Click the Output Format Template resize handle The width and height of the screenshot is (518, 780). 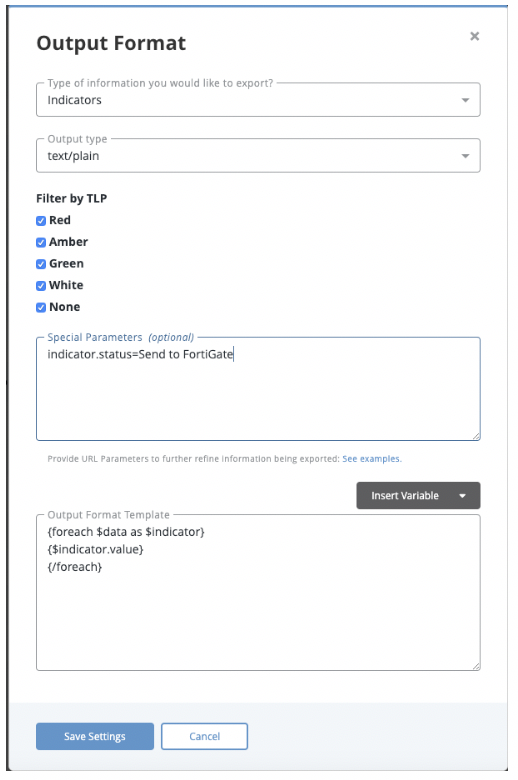[x=476, y=666]
